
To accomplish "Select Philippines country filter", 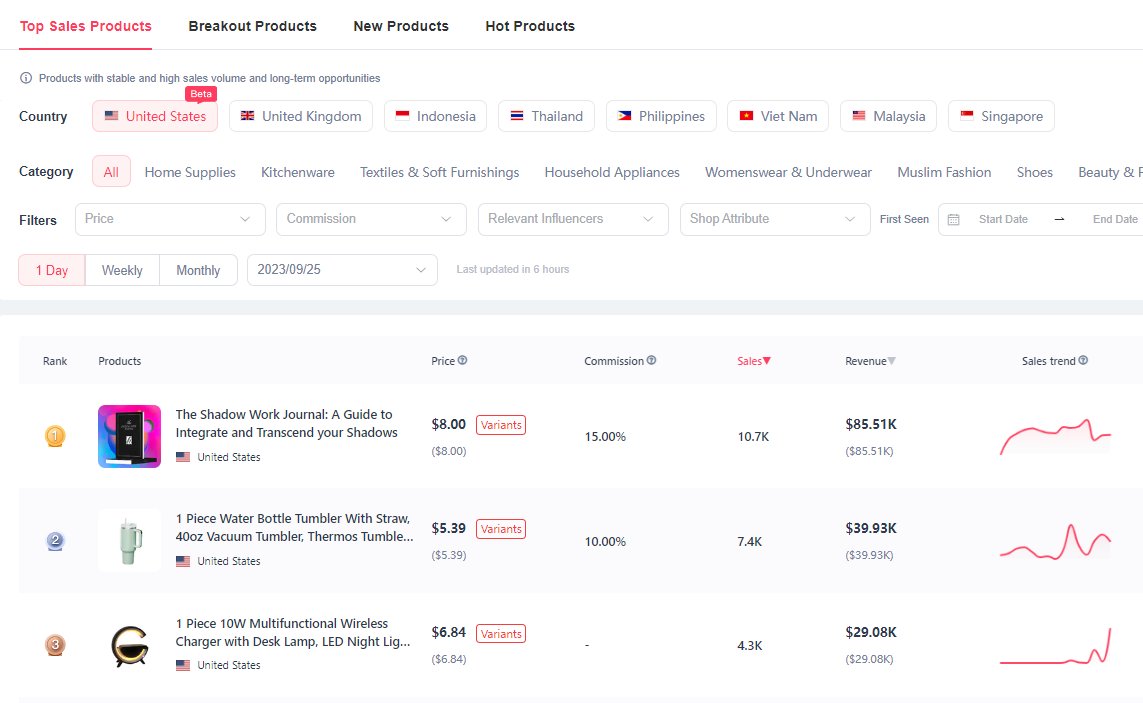I will 661,116.
